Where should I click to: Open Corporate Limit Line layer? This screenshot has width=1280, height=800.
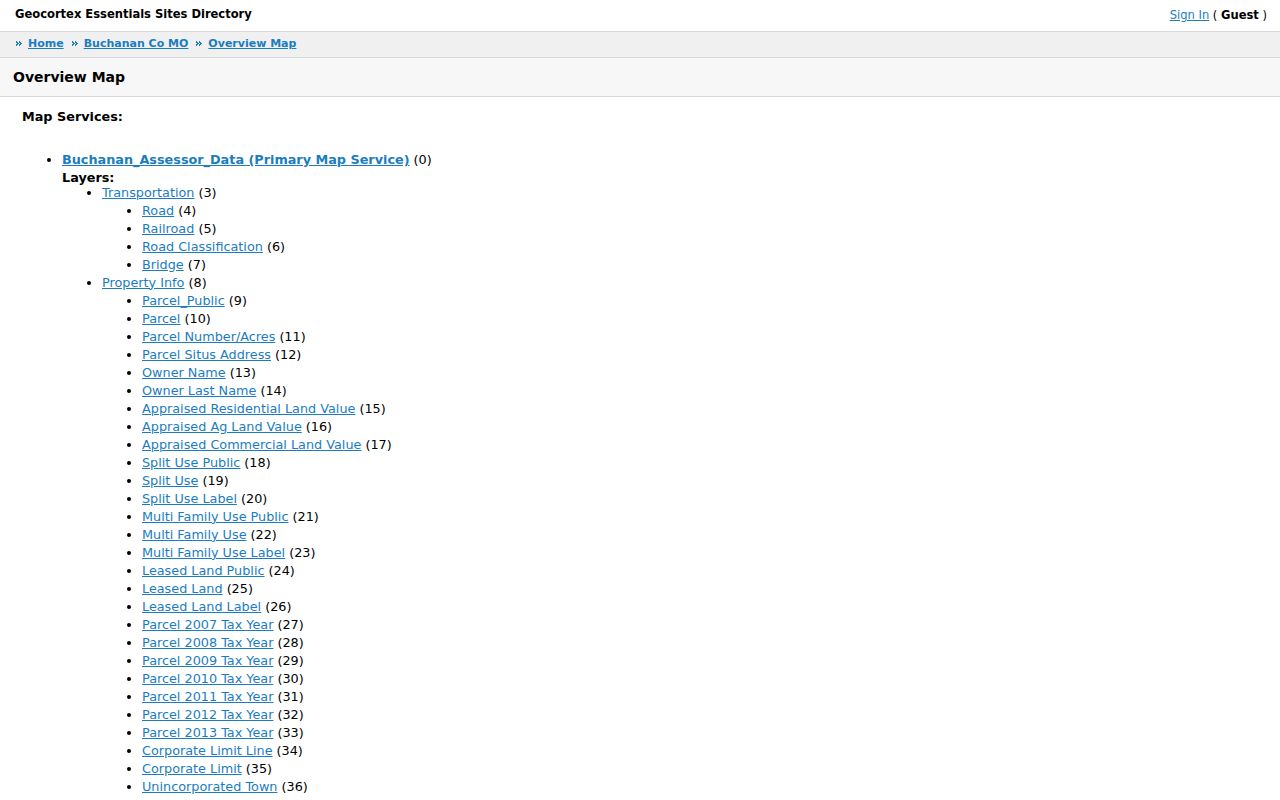pos(207,751)
